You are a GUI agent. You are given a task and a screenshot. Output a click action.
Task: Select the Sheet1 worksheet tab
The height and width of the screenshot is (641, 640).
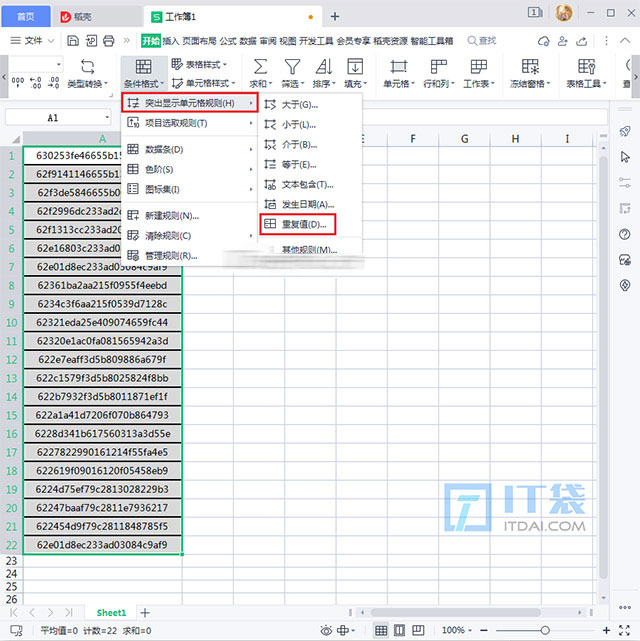pos(111,612)
